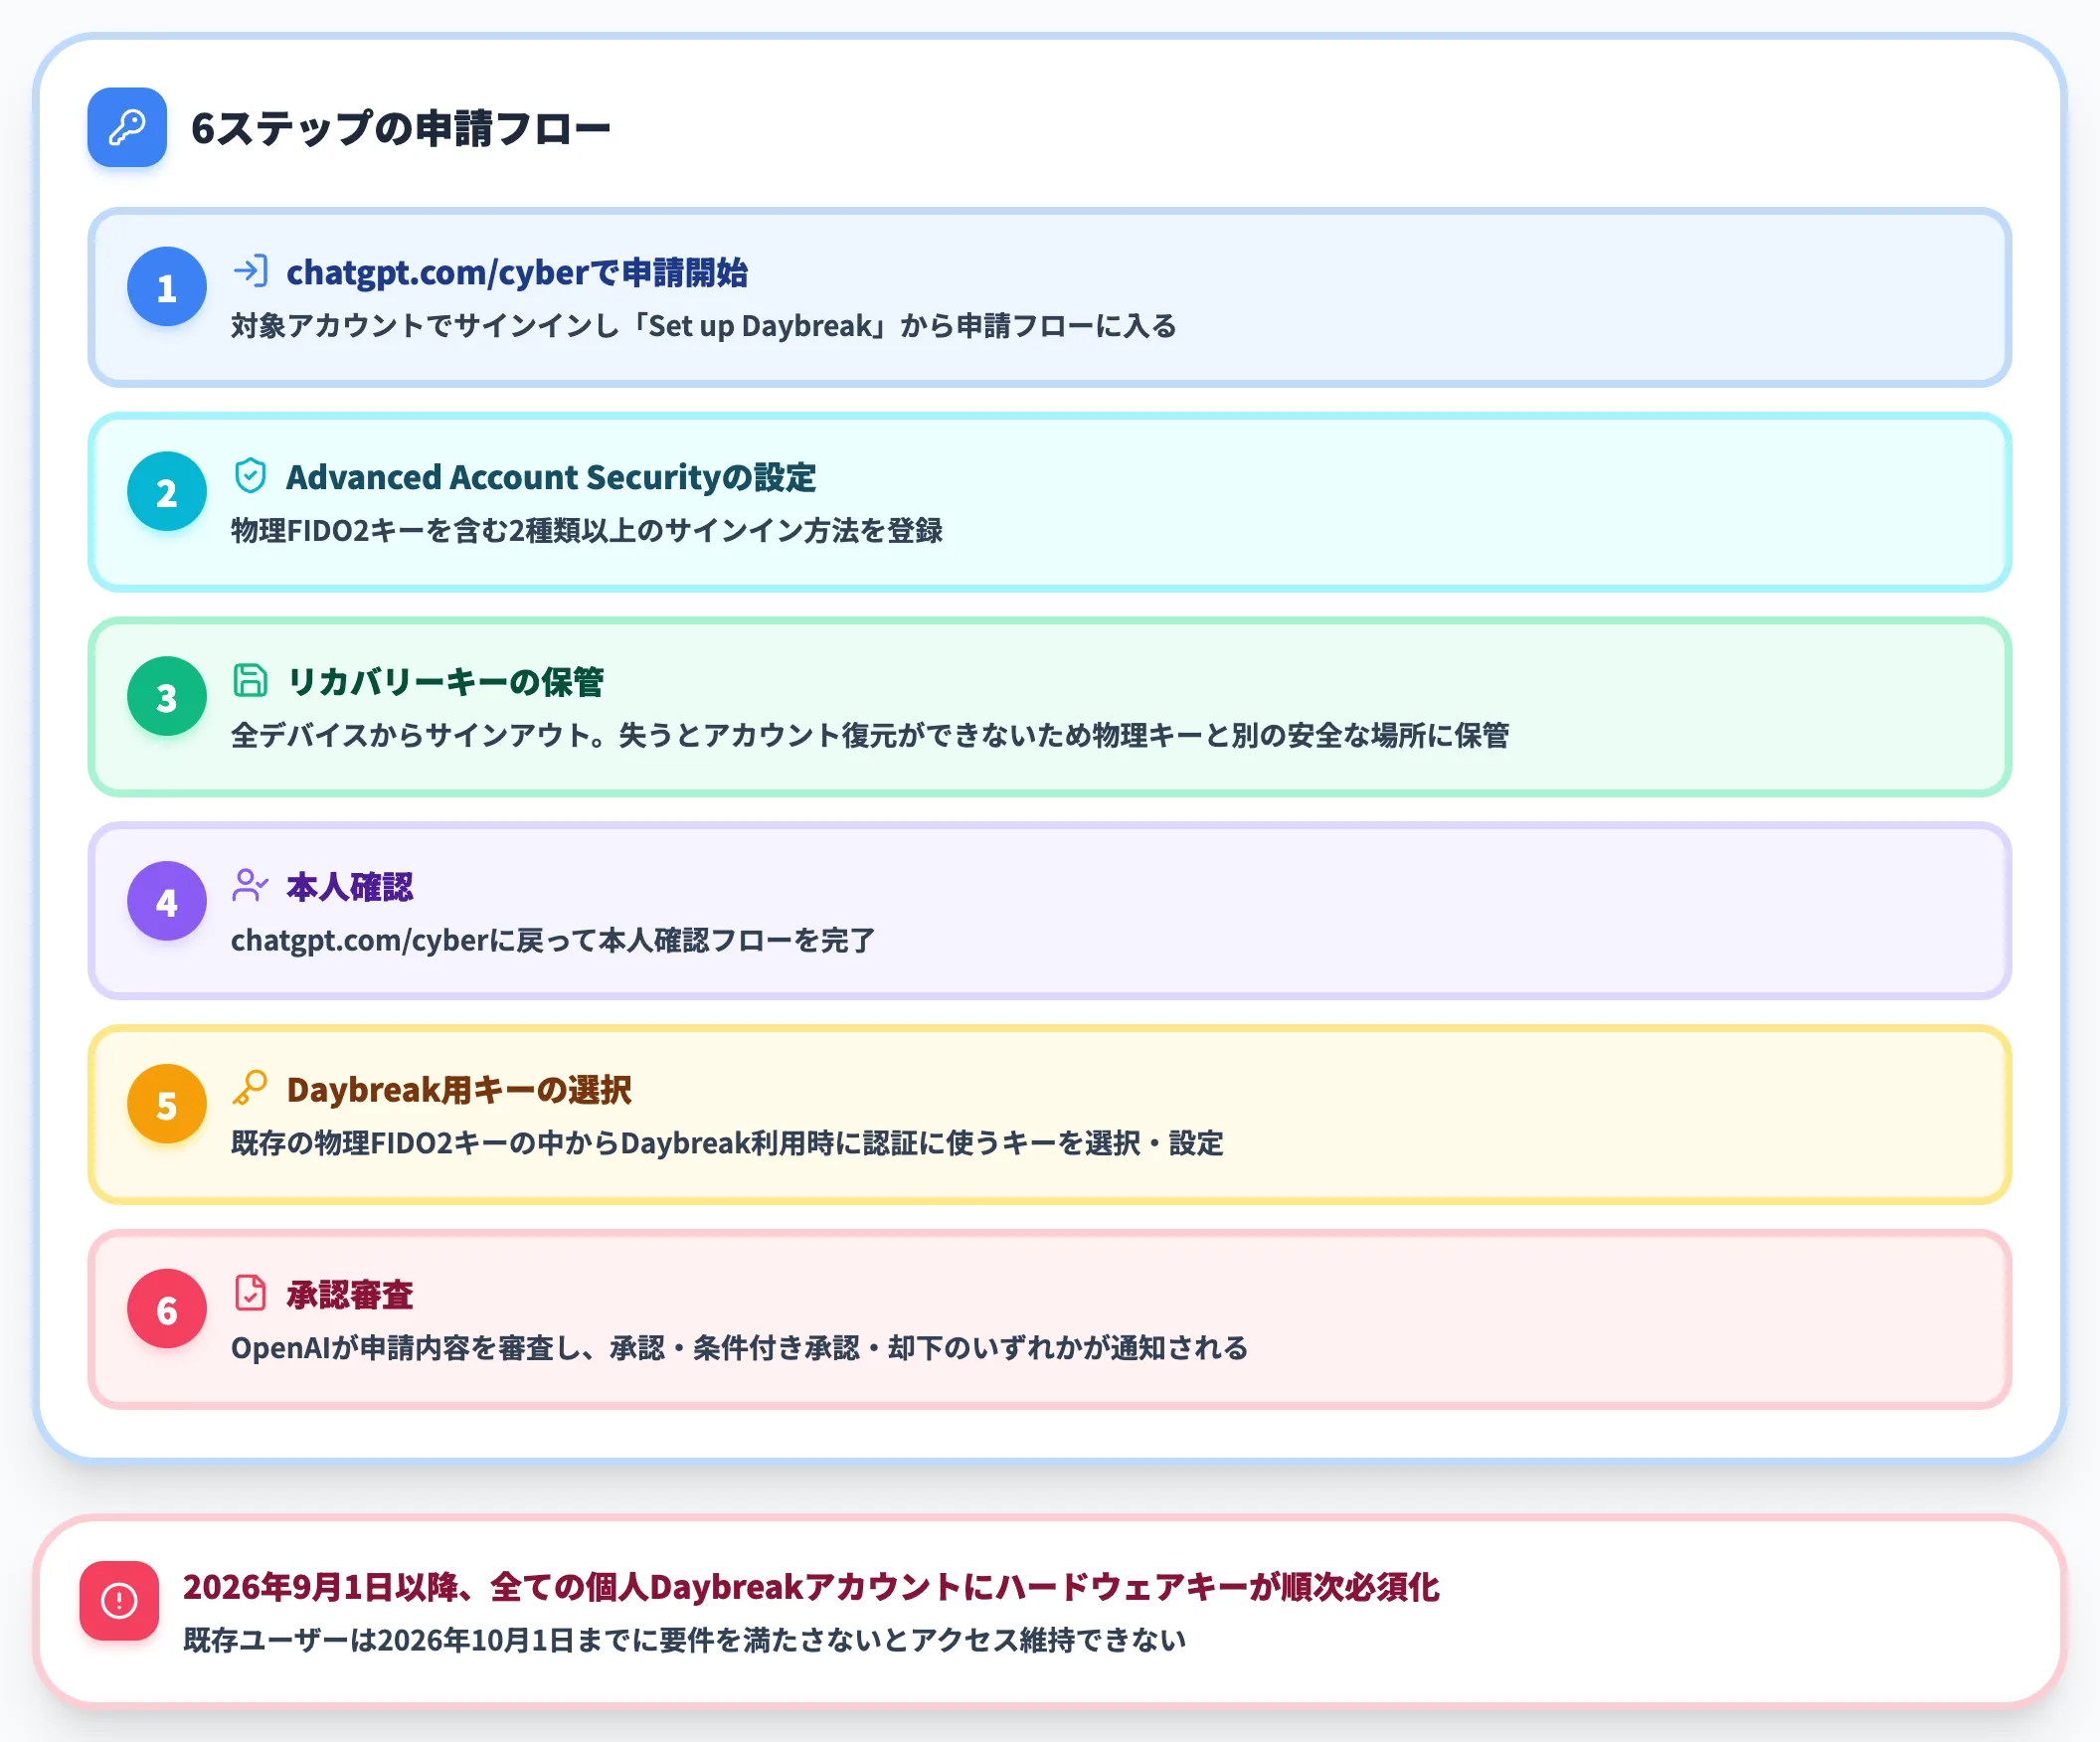
Task: Click the description starting 全デバイスからサインアウト
Action: [870, 735]
